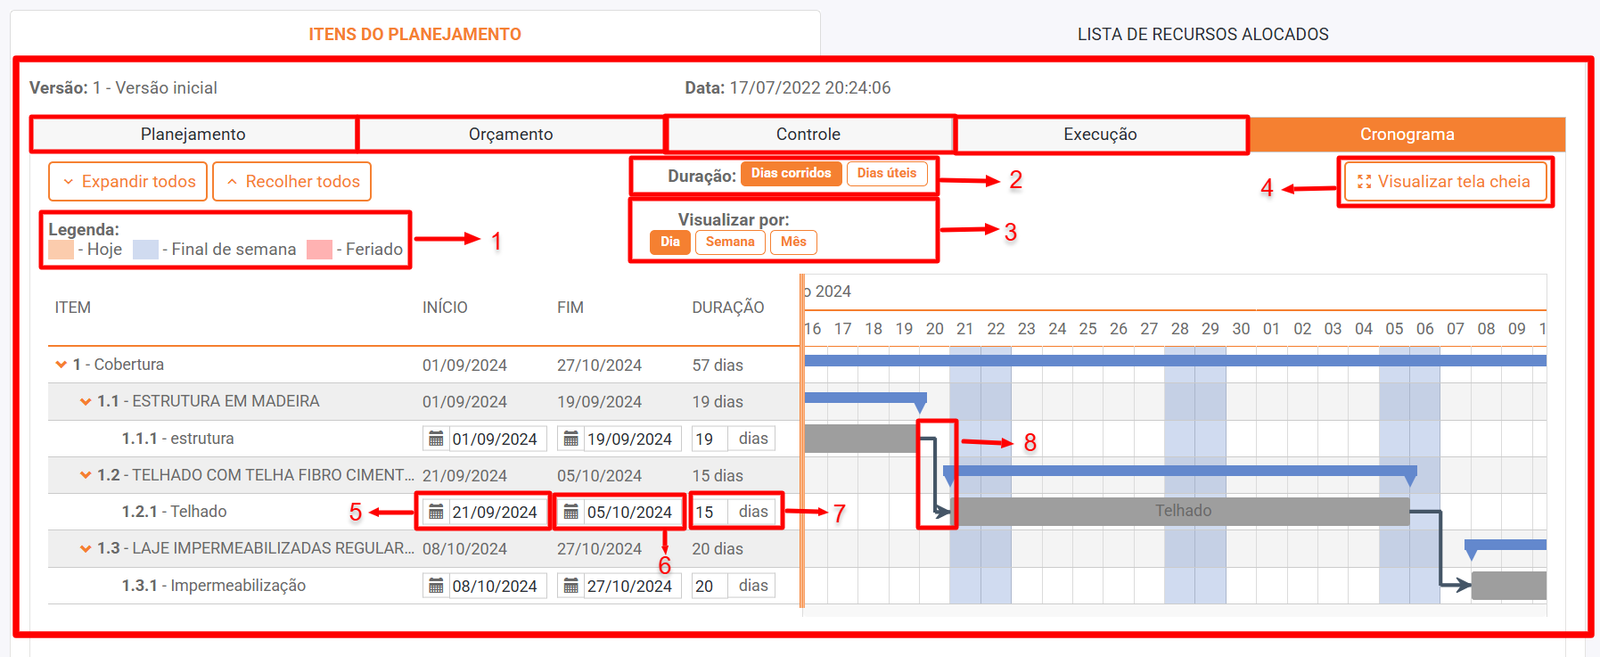Open calendar icon for Telhado start date
This screenshot has height=657, width=1600.
click(436, 512)
